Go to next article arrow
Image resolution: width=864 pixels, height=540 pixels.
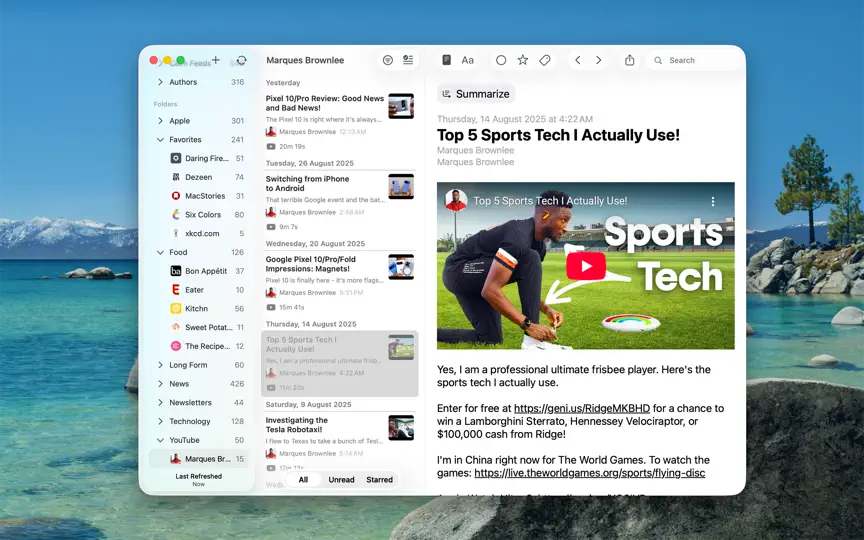(x=598, y=60)
